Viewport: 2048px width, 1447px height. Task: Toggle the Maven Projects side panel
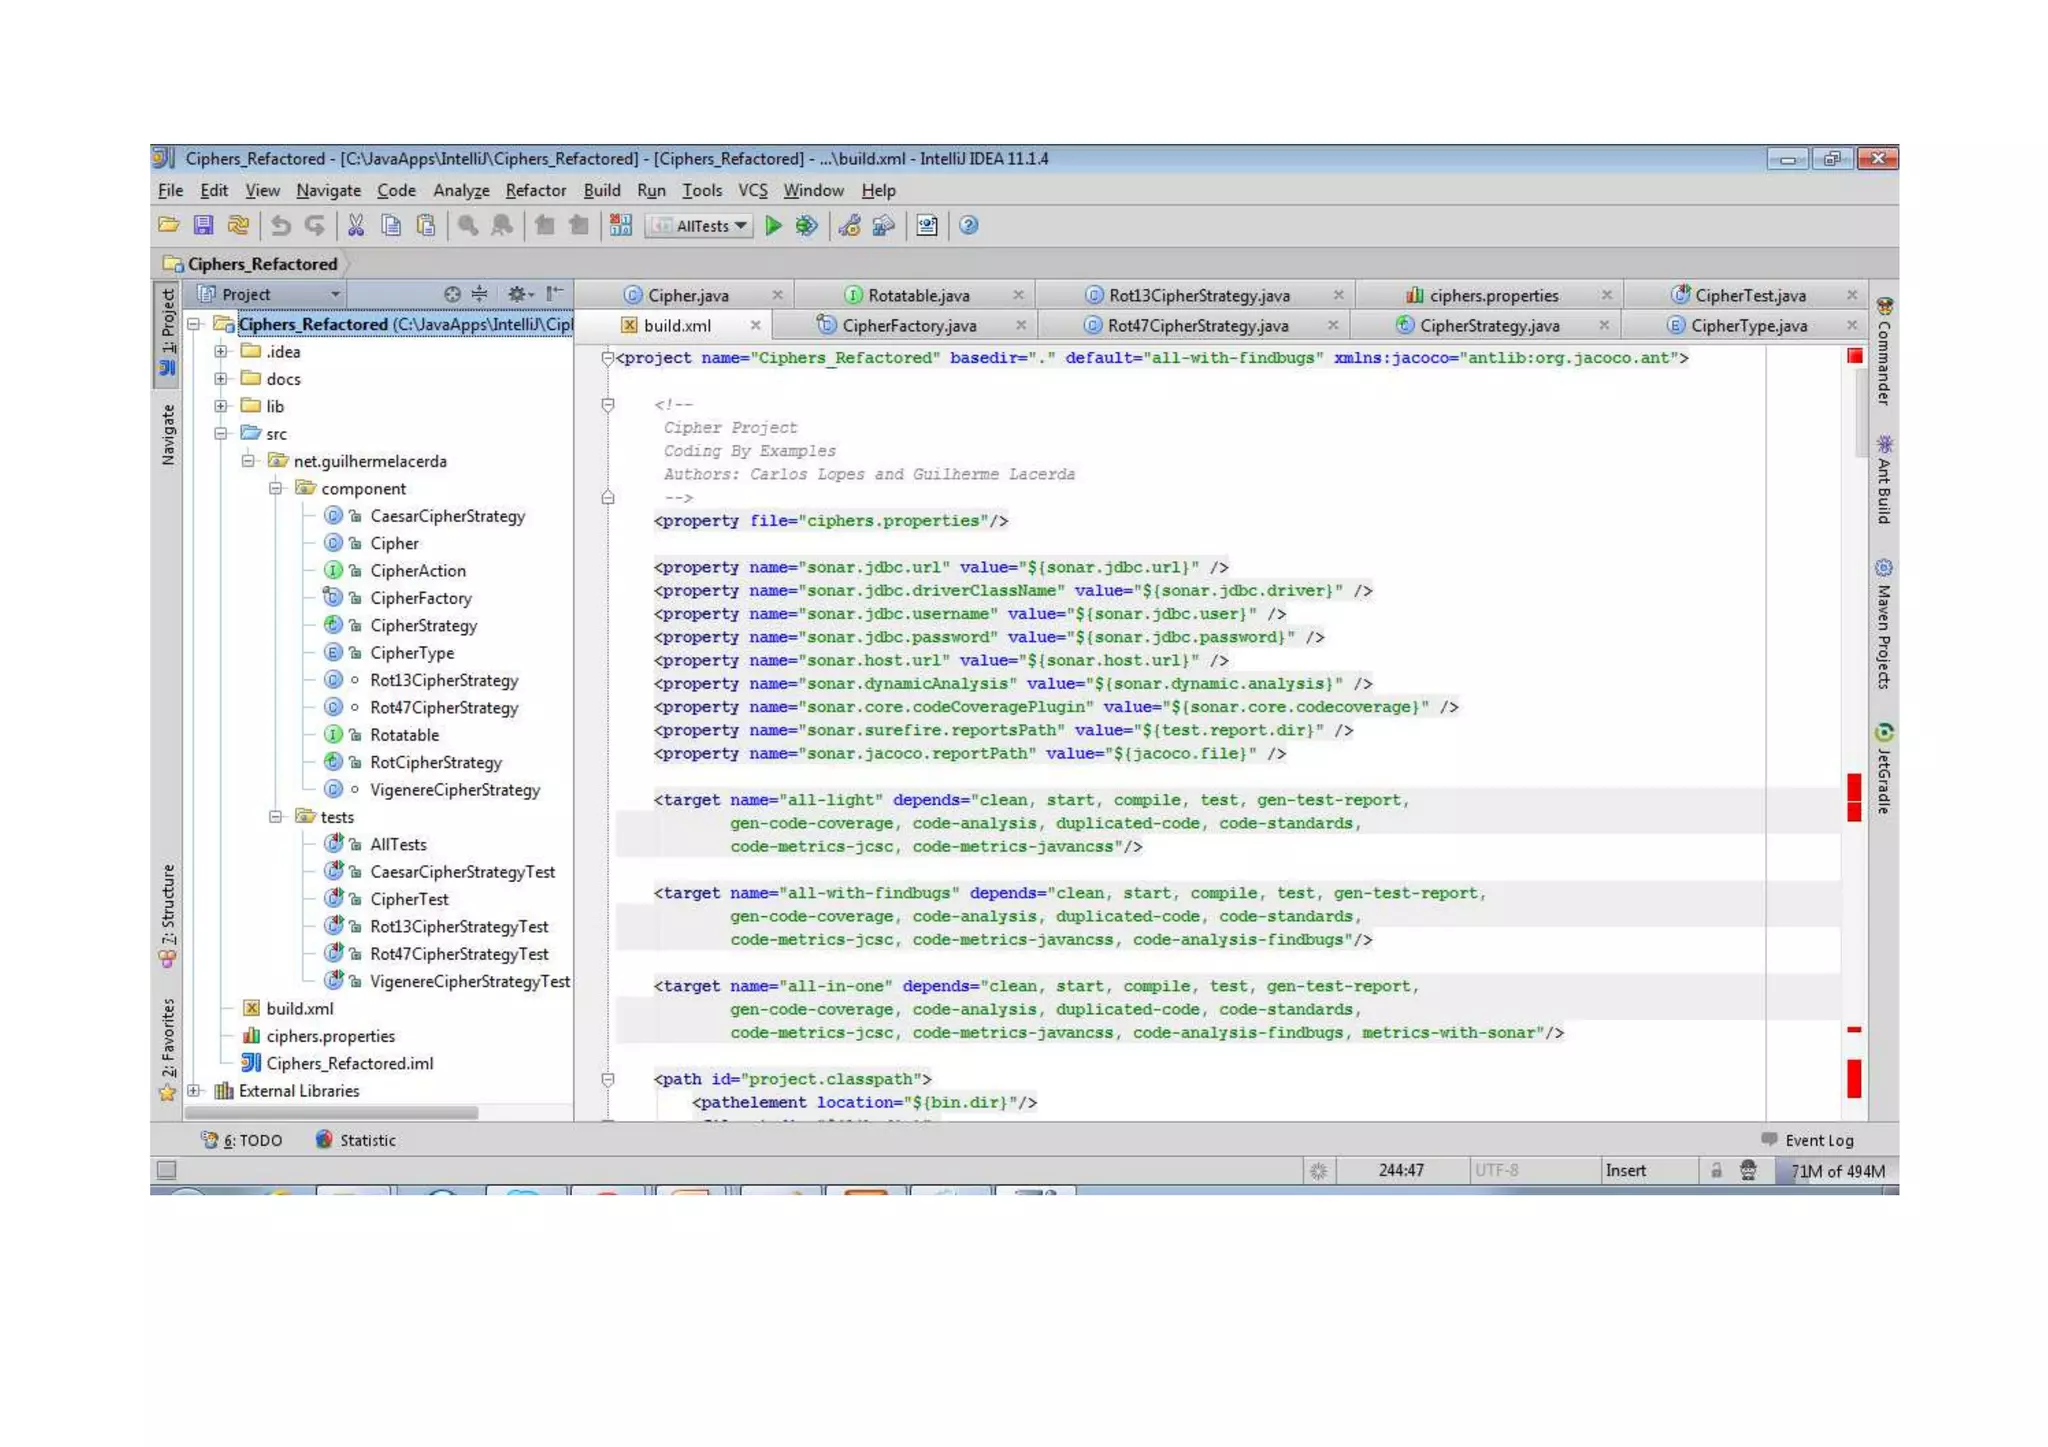point(1884,626)
